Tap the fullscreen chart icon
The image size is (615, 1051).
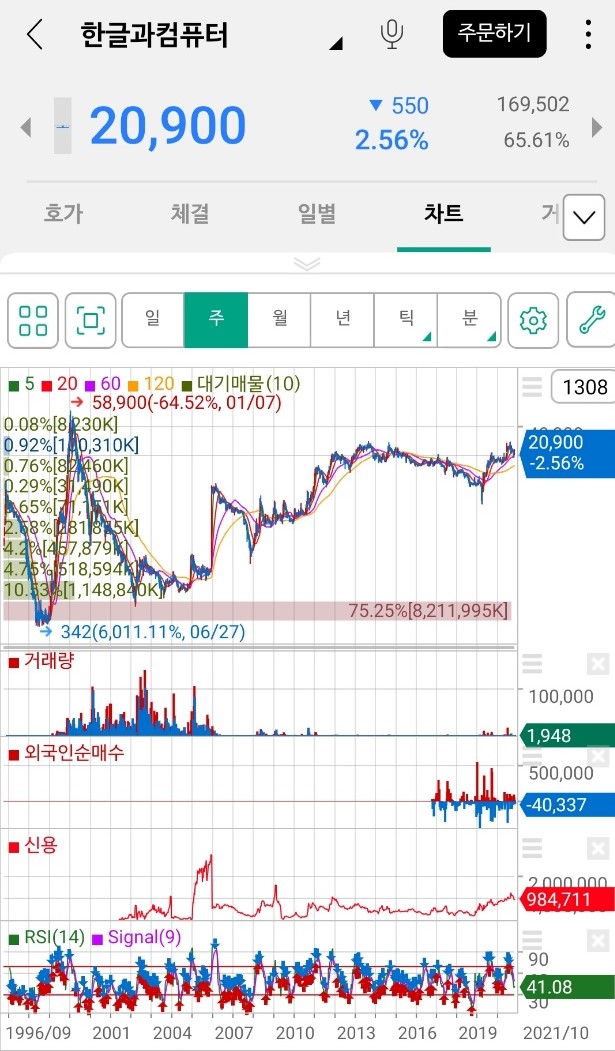click(90, 320)
